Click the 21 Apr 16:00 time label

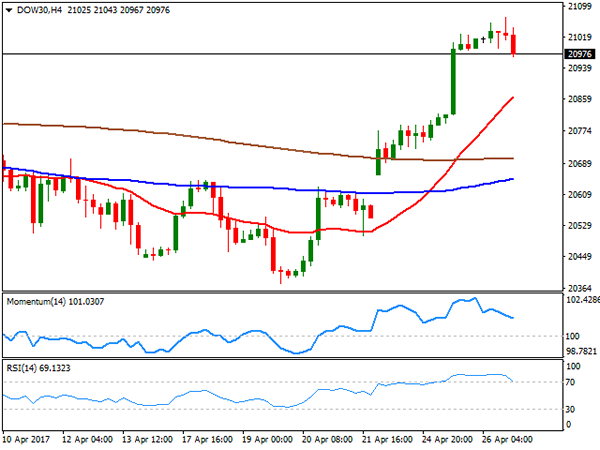point(387,439)
